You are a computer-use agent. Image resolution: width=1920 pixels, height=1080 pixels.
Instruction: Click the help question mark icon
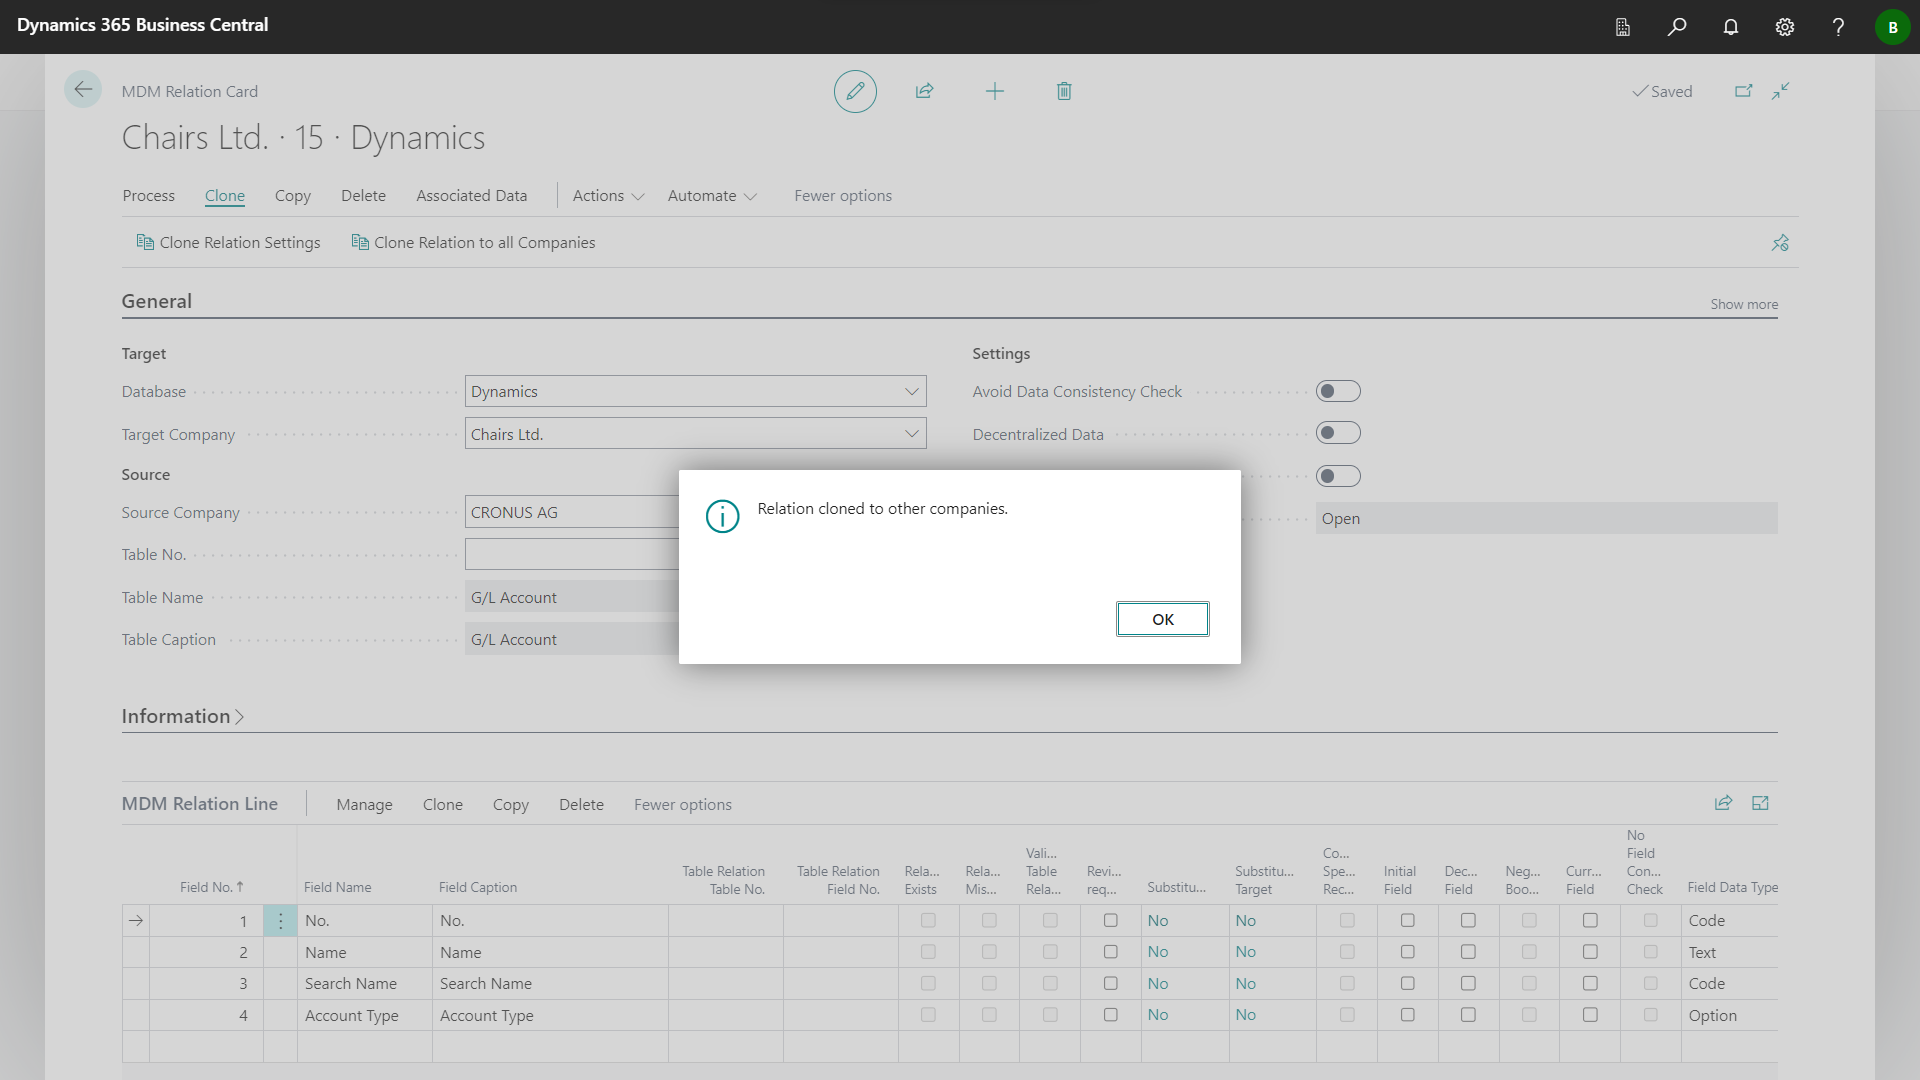click(x=1838, y=27)
